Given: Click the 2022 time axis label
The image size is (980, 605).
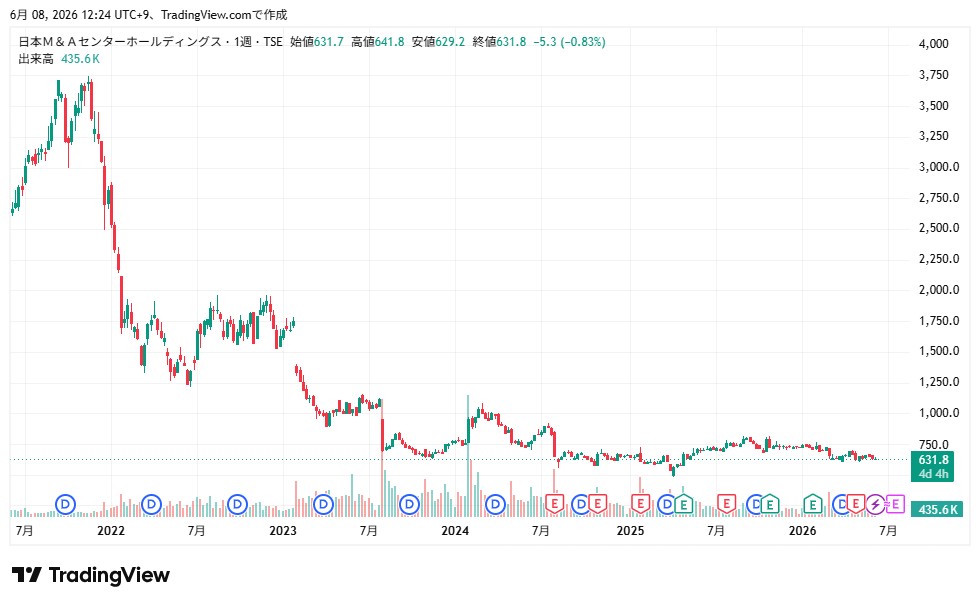Looking at the screenshot, I should tap(111, 531).
